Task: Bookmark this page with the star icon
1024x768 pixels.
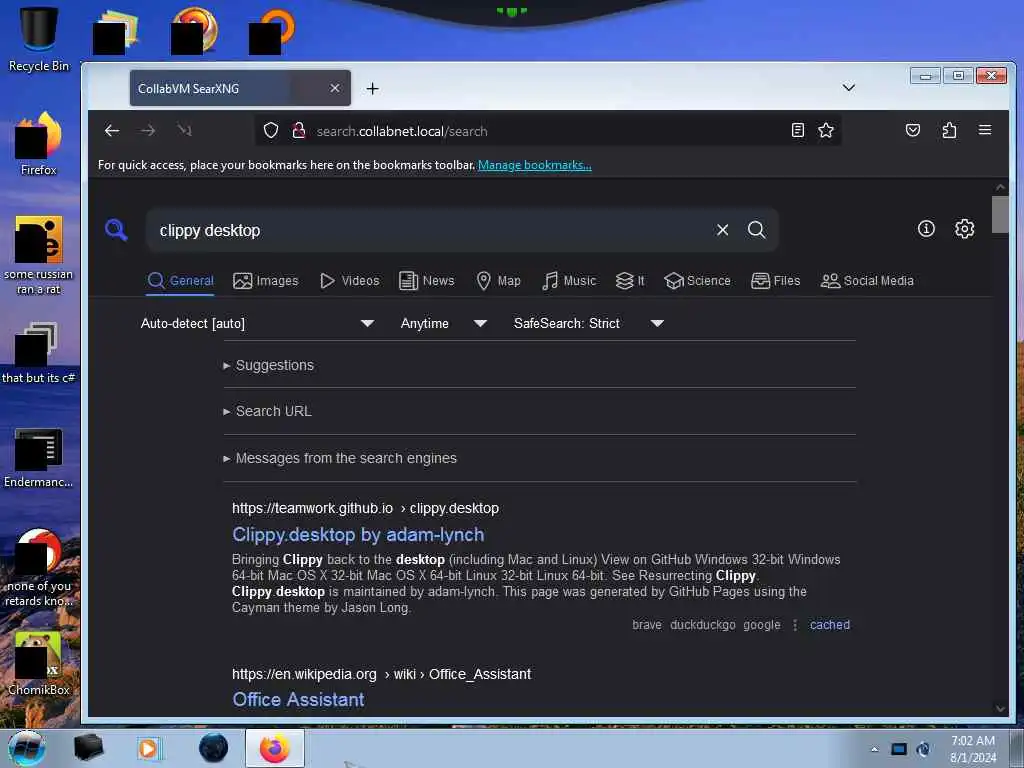Action: [825, 131]
